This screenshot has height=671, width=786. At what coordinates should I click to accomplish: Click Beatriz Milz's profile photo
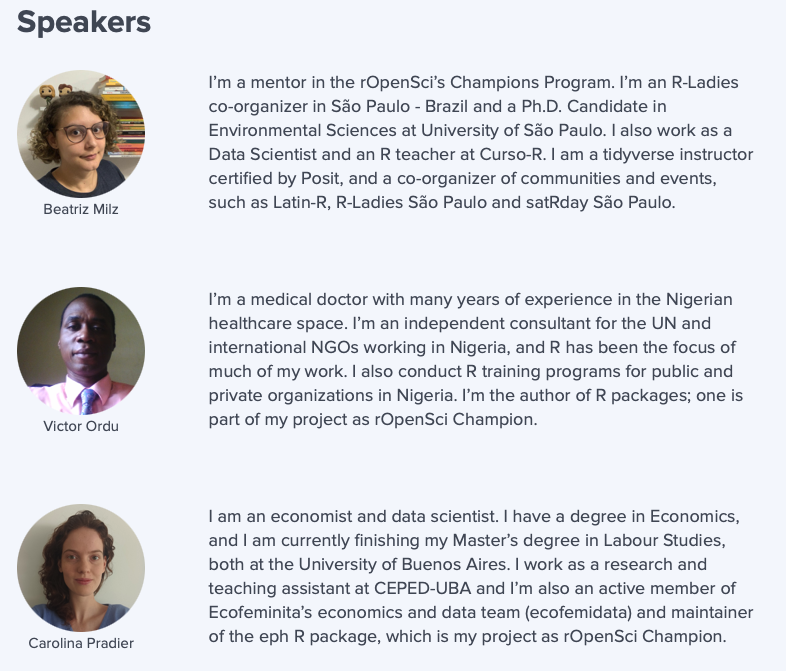(81, 134)
